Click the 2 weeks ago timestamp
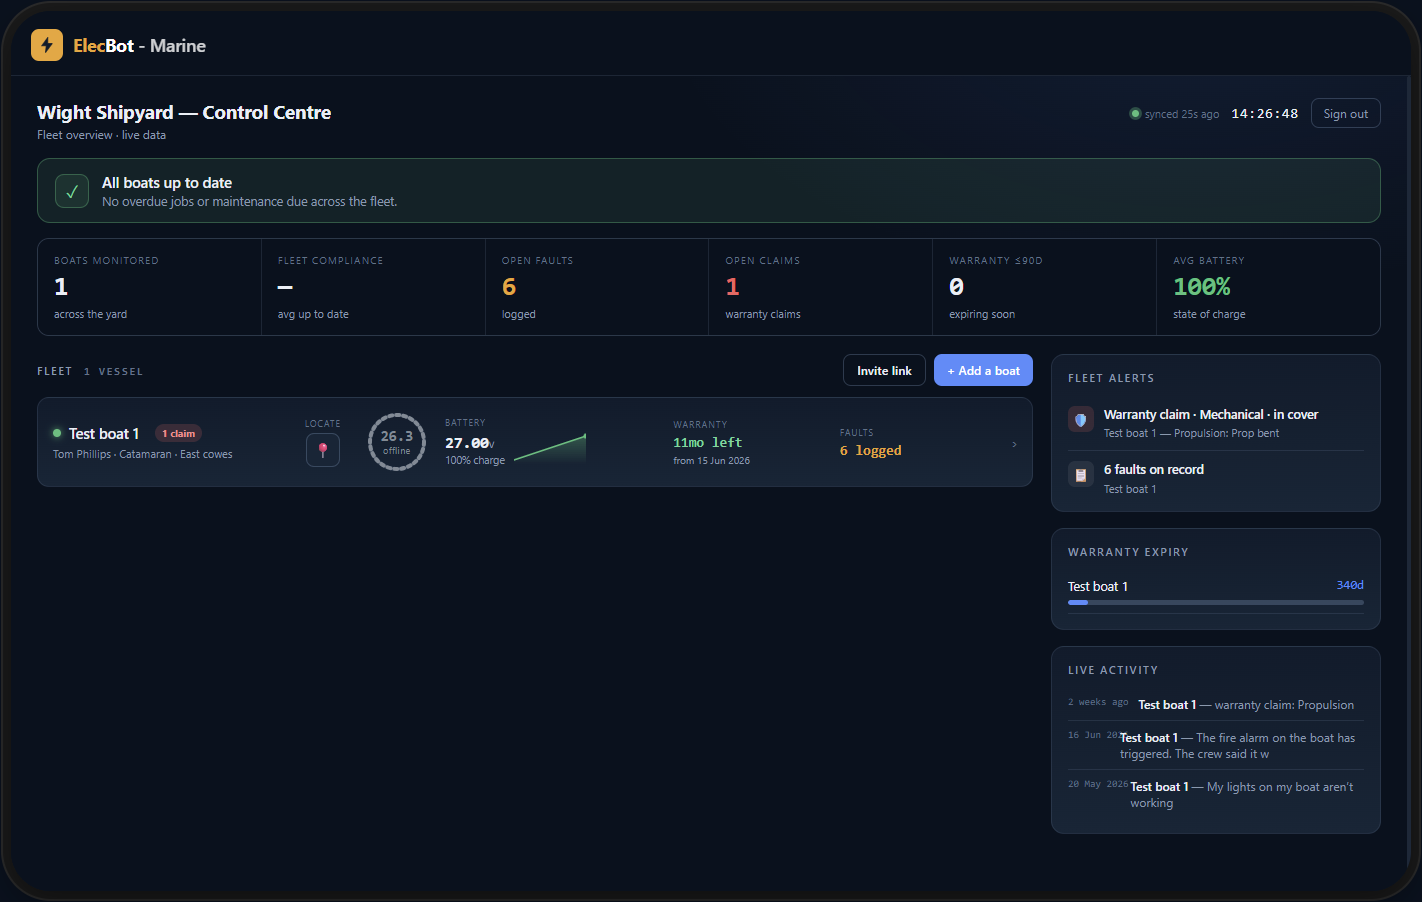This screenshot has height=902, width=1422. tap(1098, 702)
